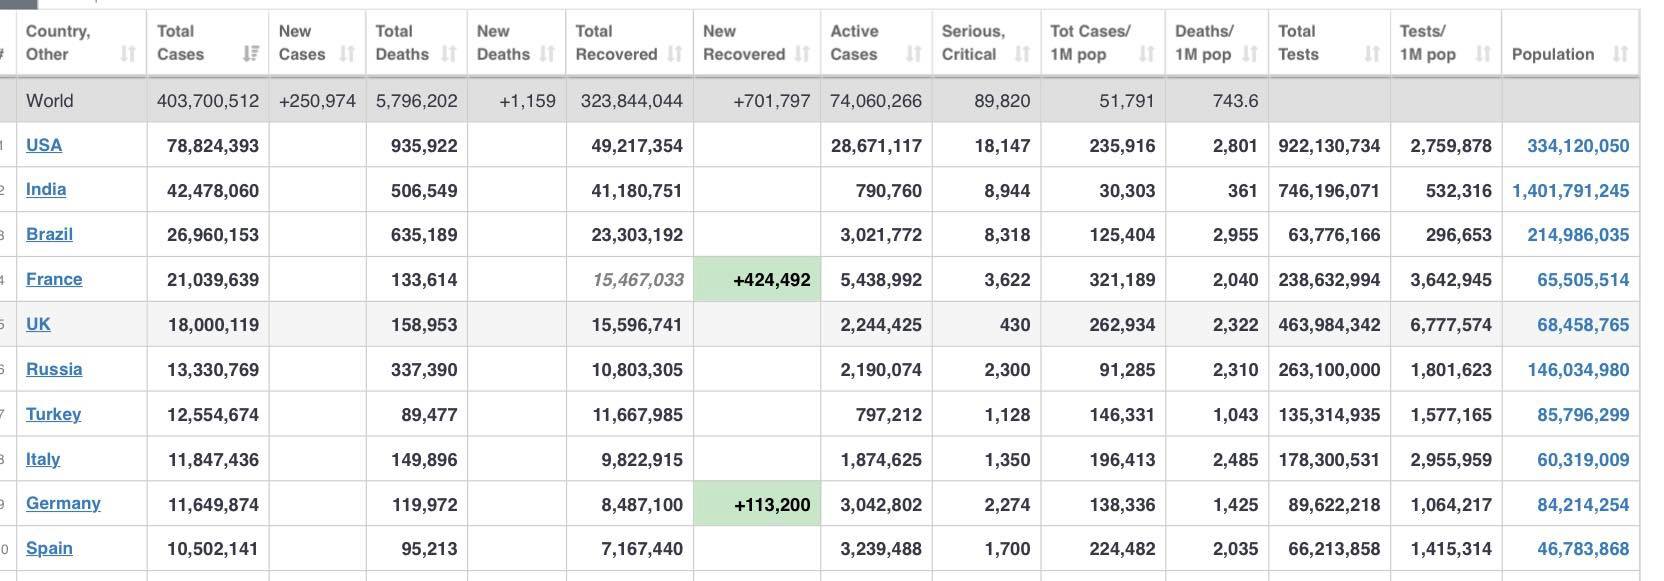This screenshot has height=581, width=1664.
Task: Sort by New Cases sort icon
Action: pyautogui.click(x=347, y=54)
